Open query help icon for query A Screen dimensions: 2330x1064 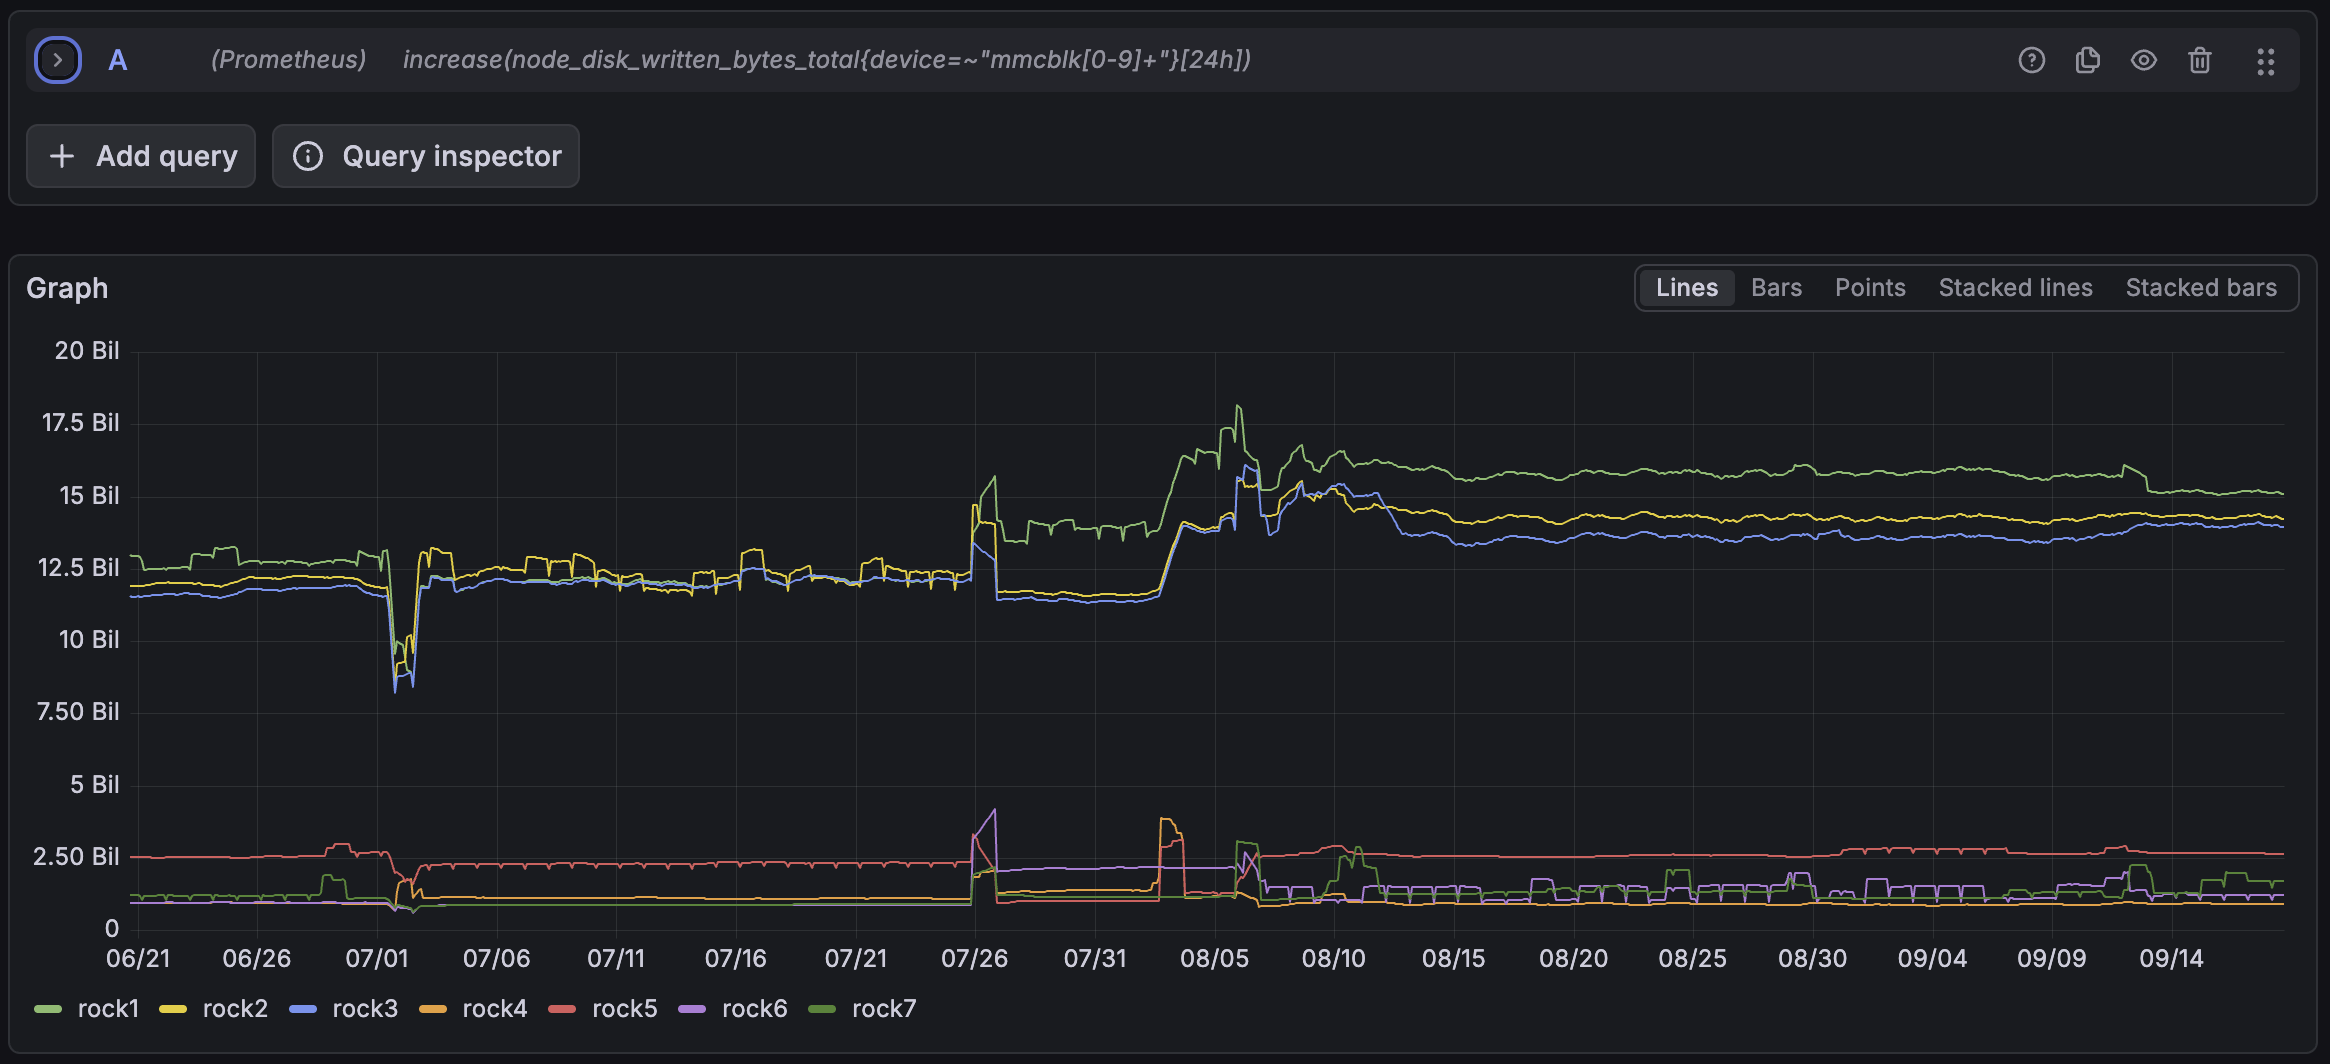pyautogui.click(x=2032, y=60)
